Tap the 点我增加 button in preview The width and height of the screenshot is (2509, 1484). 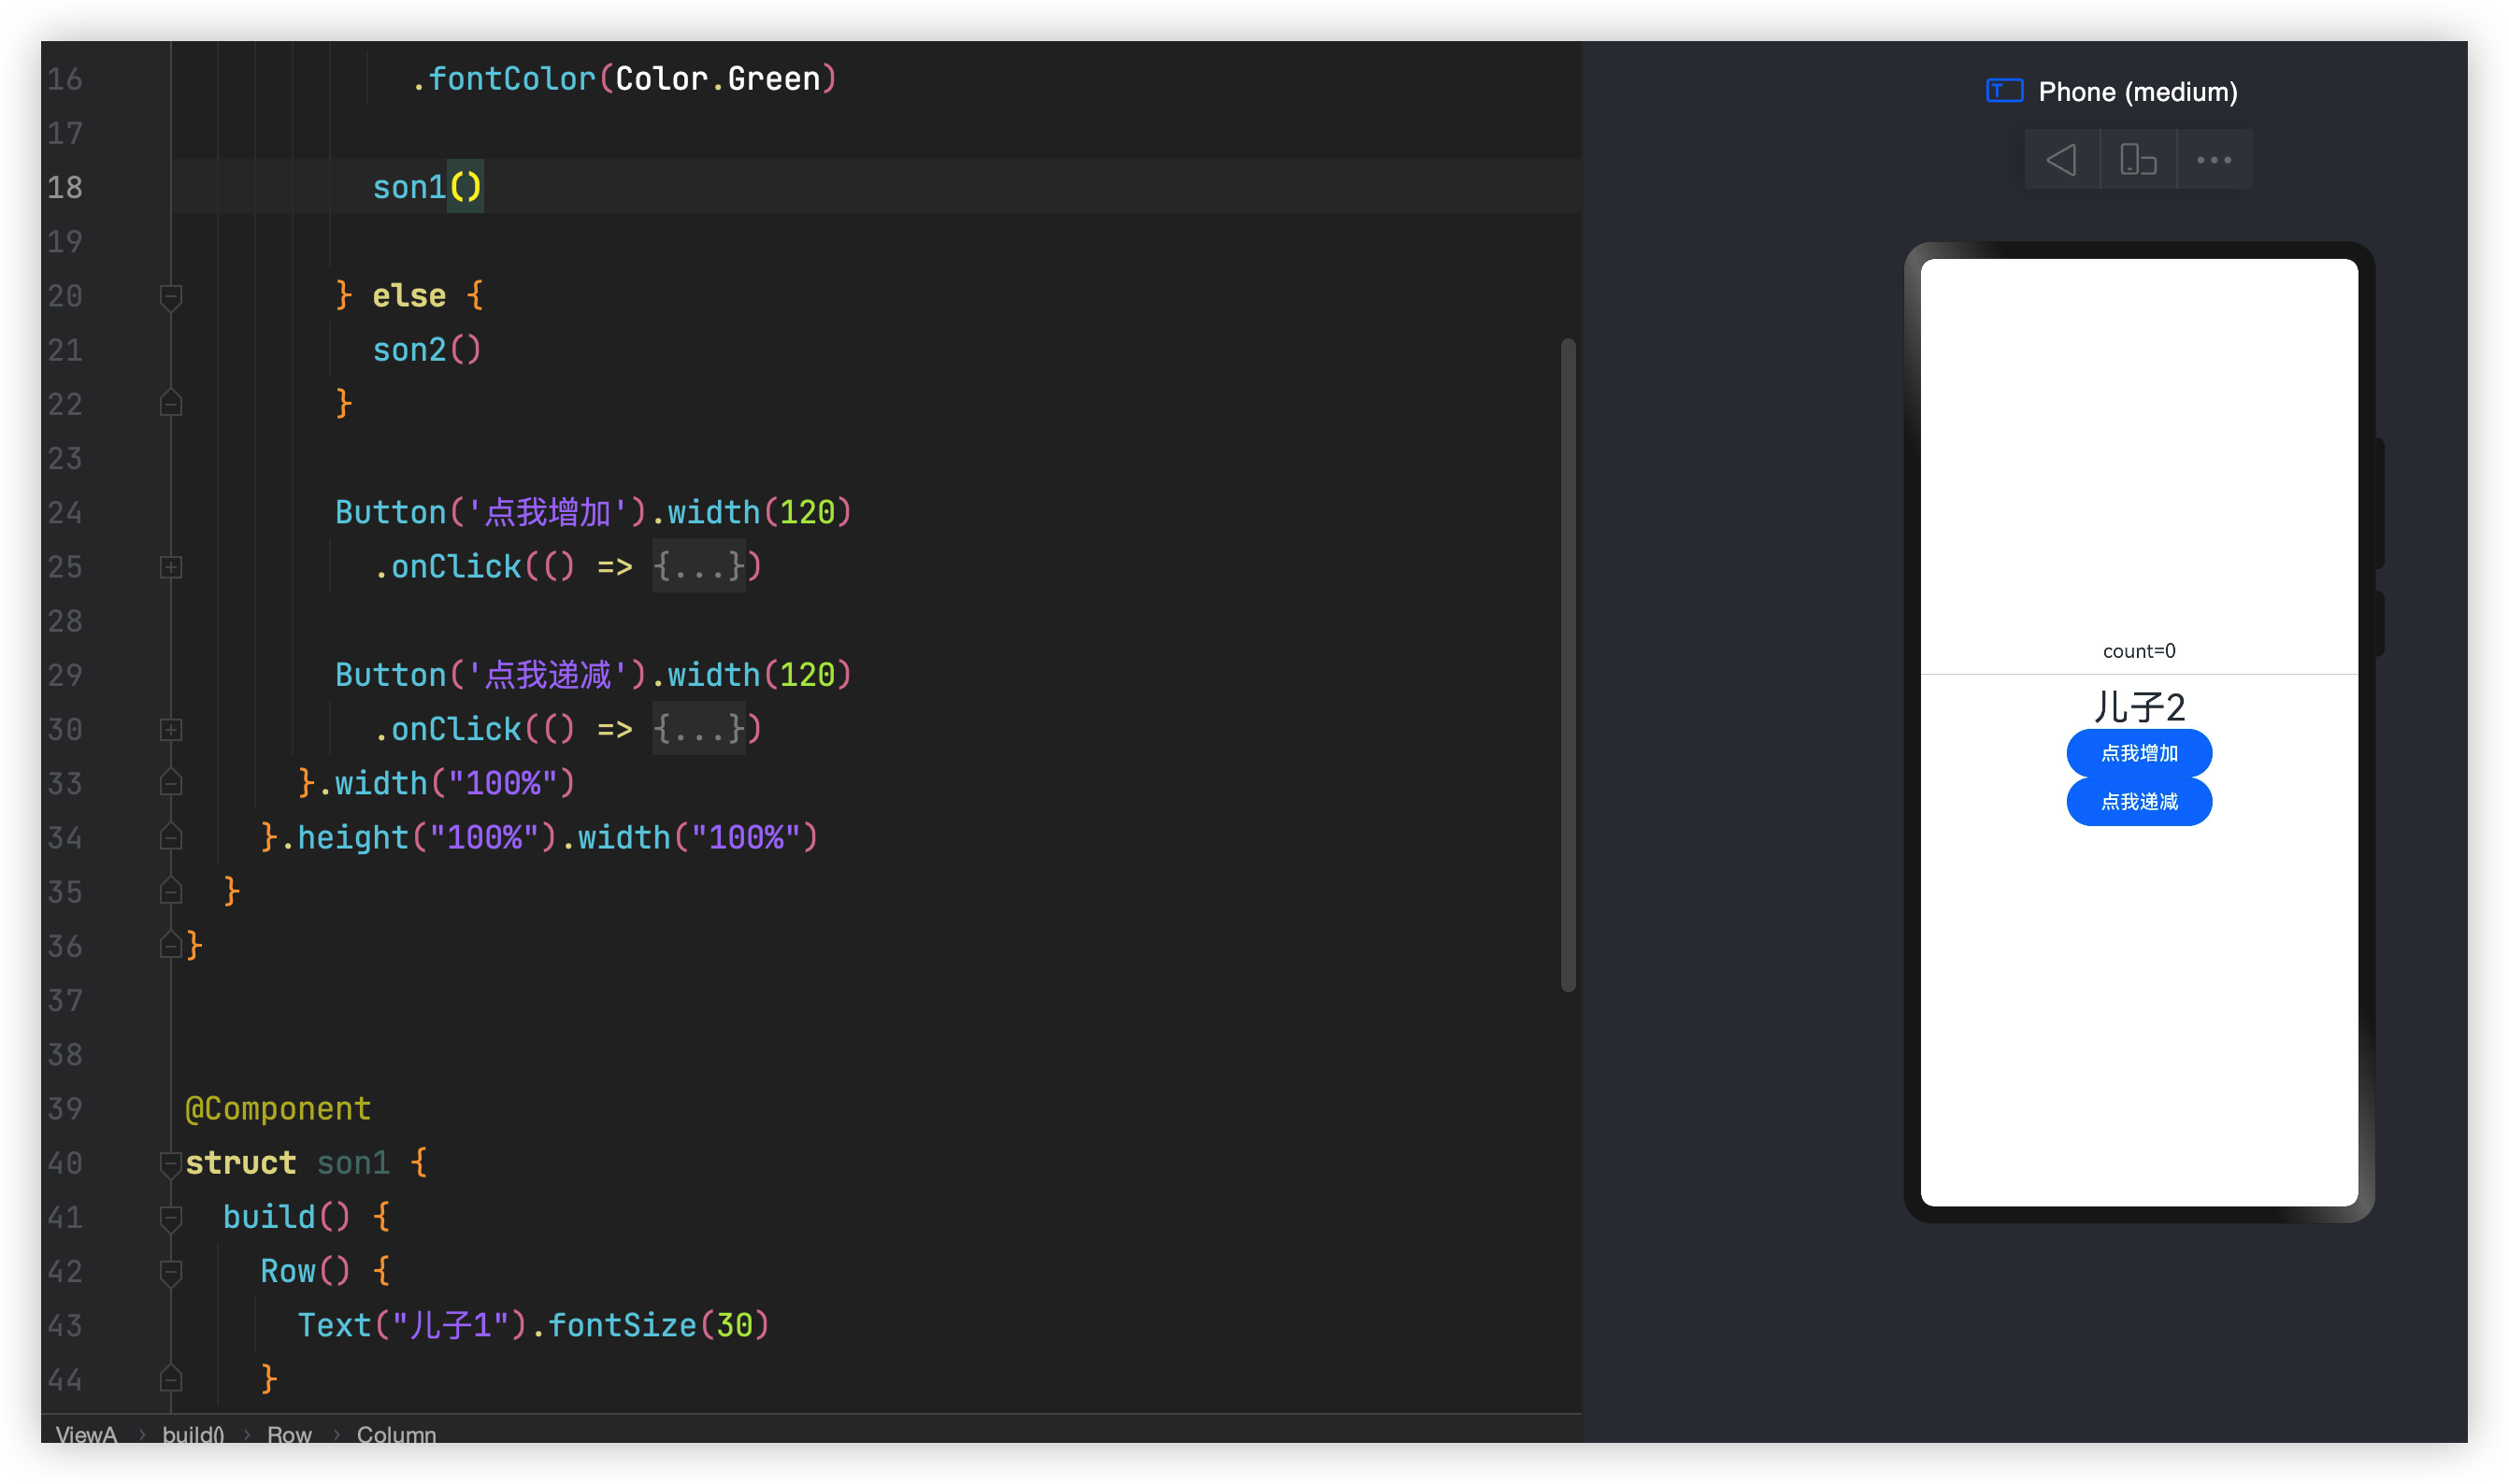tap(2139, 753)
